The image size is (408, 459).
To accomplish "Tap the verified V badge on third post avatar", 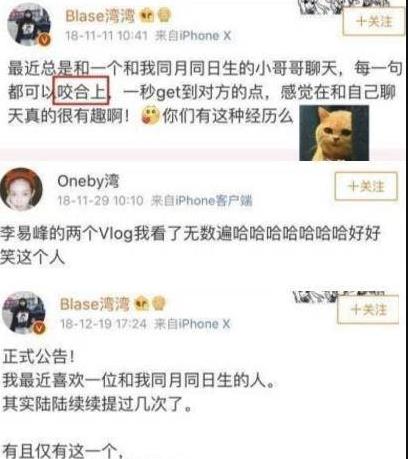I will 39,328.
